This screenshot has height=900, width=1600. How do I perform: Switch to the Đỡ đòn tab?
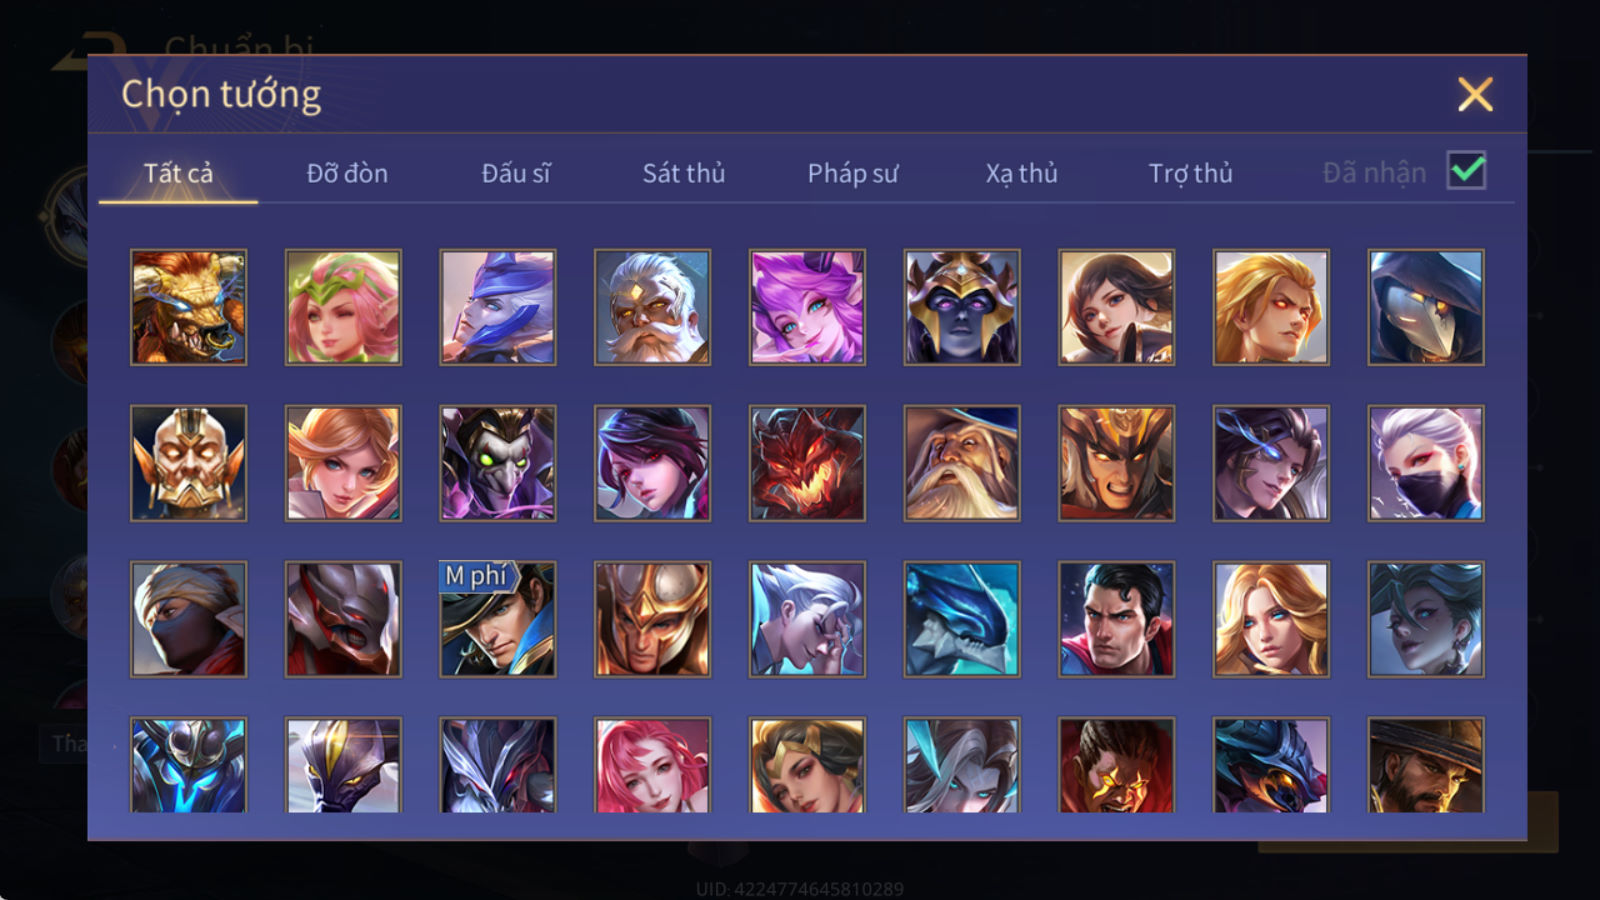tap(347, 173)
